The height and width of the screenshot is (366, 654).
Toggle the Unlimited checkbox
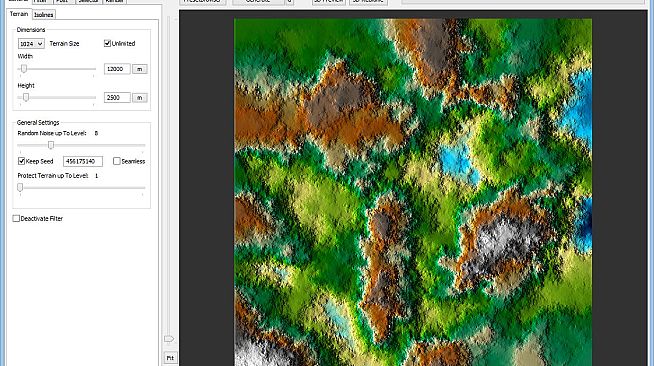107,43
